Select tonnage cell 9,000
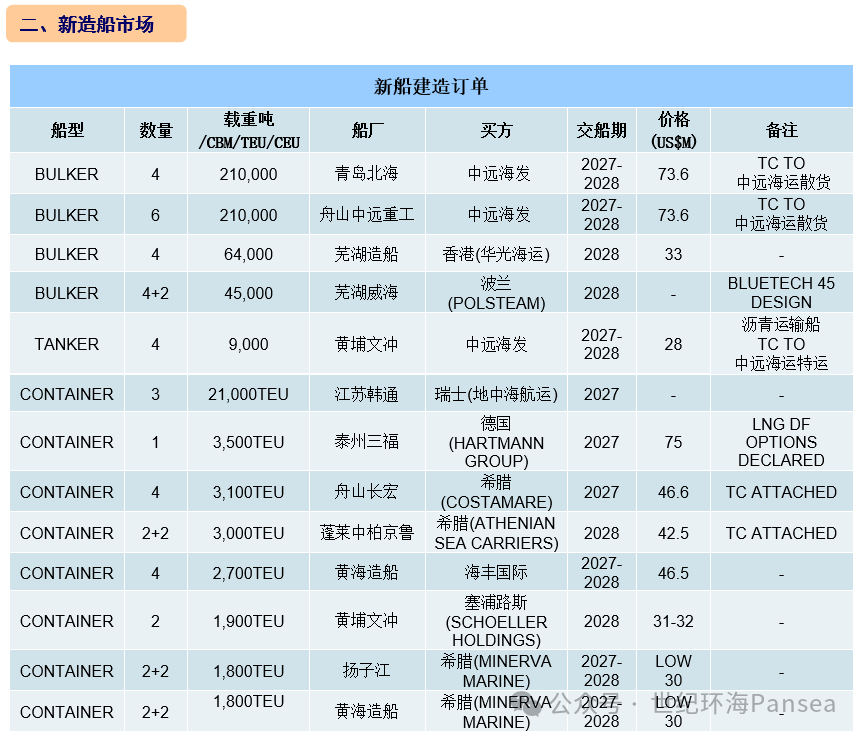The width and height of the screenshot is (864, 738). click(249, 344)
